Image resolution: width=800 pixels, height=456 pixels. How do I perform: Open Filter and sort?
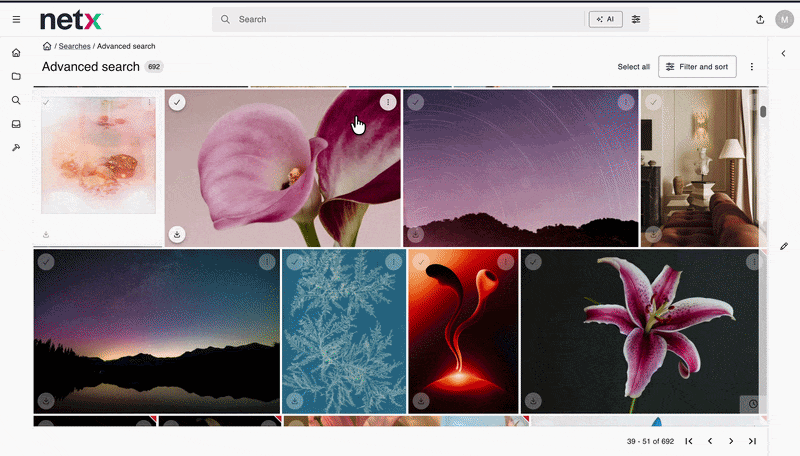click(x=697, y=67)
